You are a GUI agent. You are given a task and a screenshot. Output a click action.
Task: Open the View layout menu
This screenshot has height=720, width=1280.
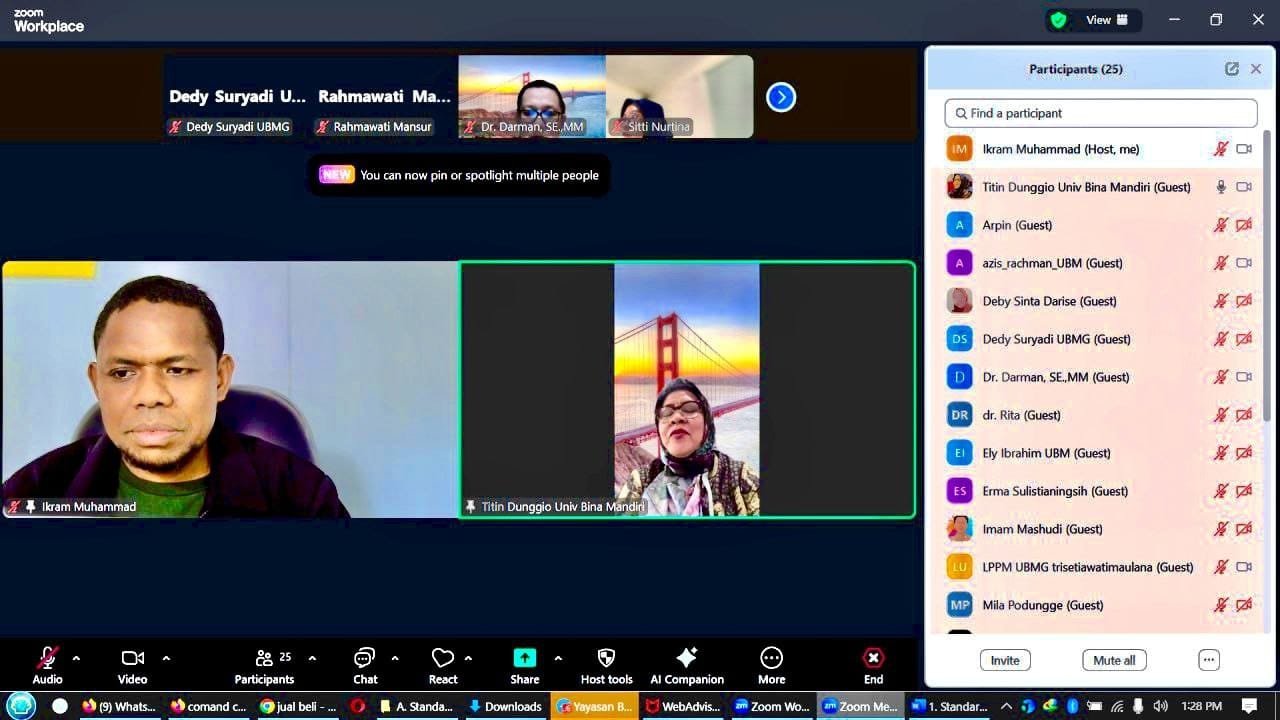click(x=1106, y=20)
